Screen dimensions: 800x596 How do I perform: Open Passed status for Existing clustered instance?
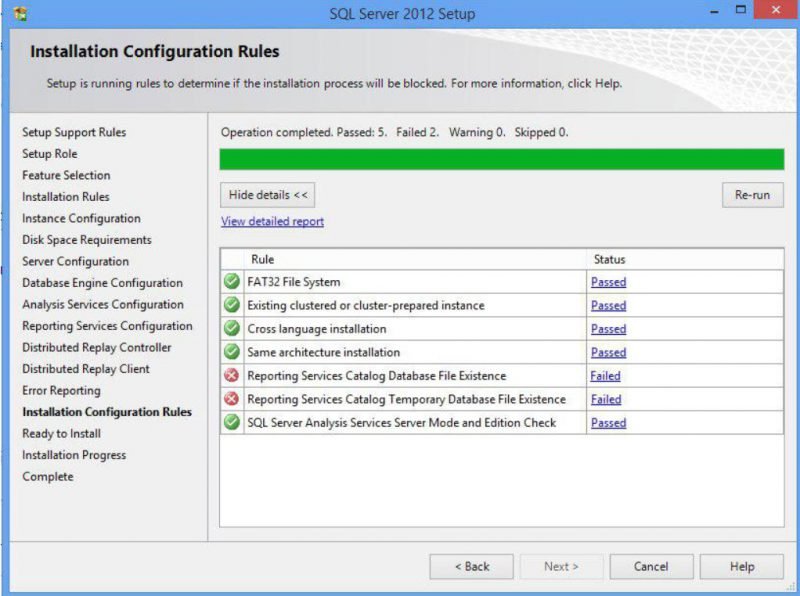click(x=609, y=305)
